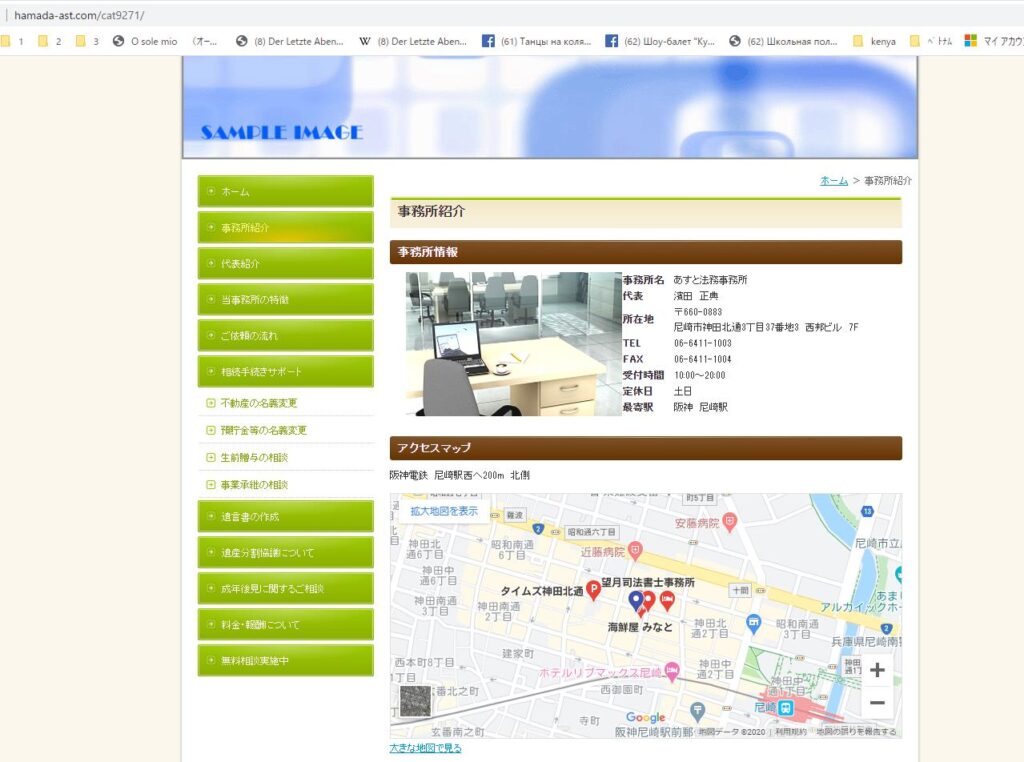Click the map zoom in plus button
The height and width of the screenshot is (762, 1024).
tap(877, 670)
